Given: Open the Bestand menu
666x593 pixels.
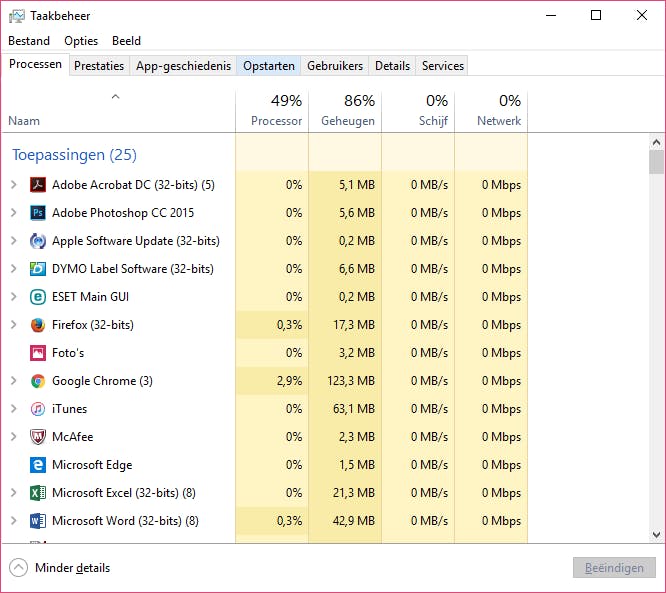Looking at the screenshot, I should click(29, 41).
